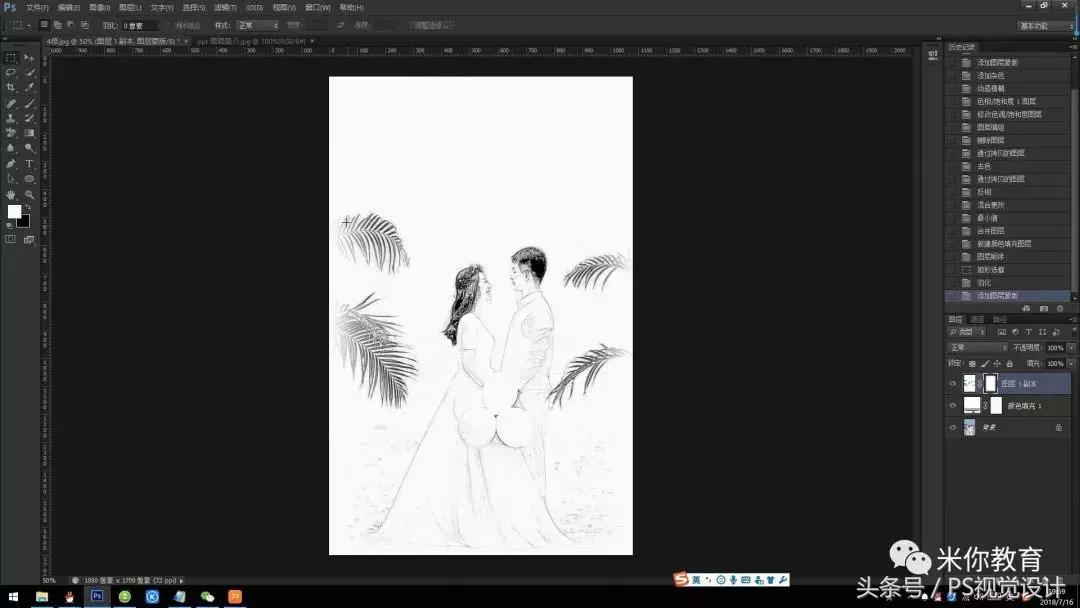
Task: Select the Lasso tool
Action: point(10,74)
